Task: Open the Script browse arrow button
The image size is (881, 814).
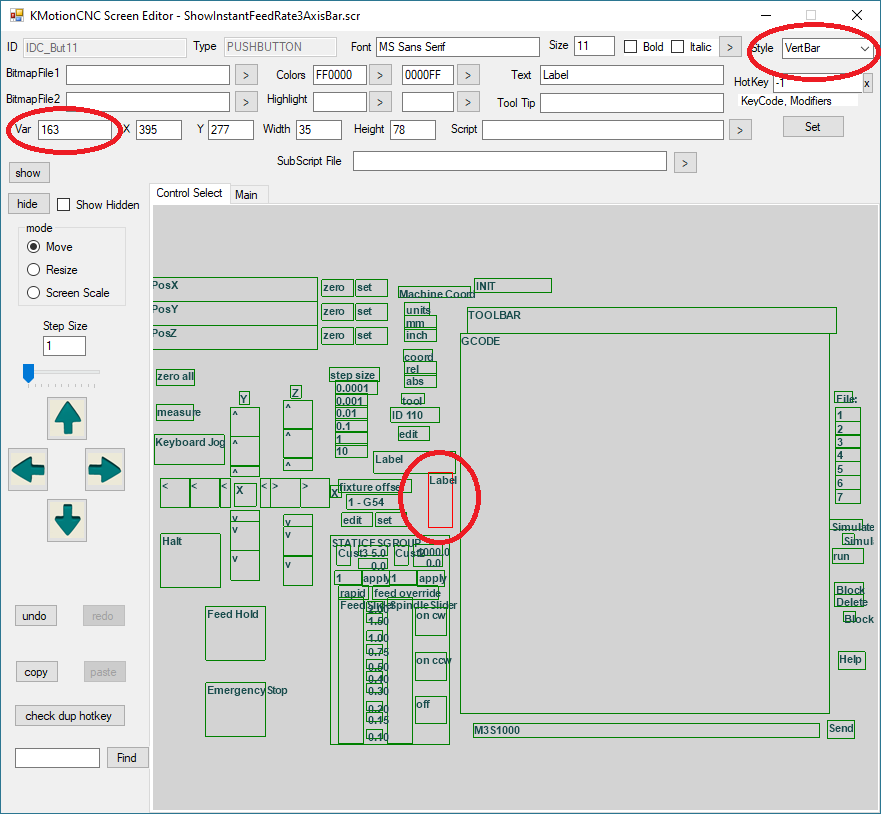Action: (740, 130)
